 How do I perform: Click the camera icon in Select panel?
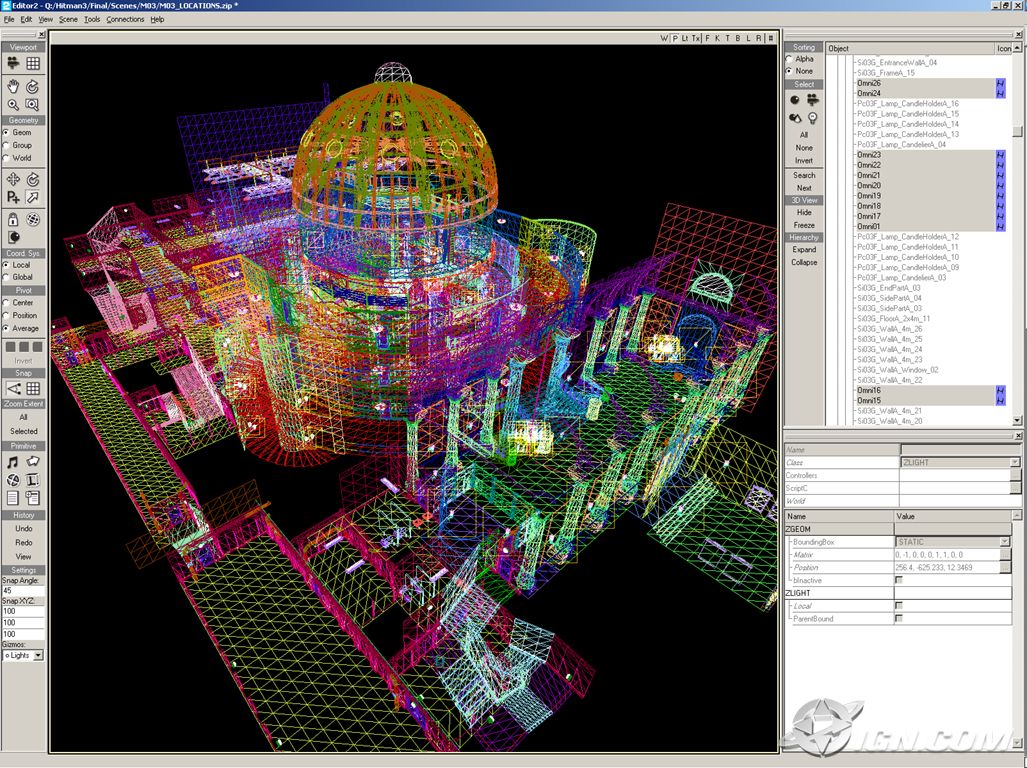pos(813,100)
